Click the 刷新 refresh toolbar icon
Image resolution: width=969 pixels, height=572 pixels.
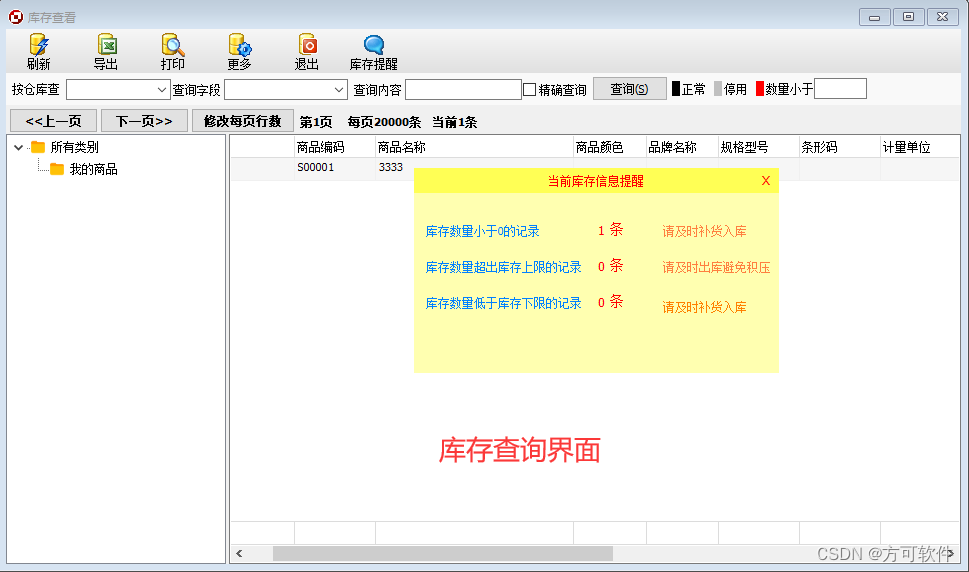(38, 44)
